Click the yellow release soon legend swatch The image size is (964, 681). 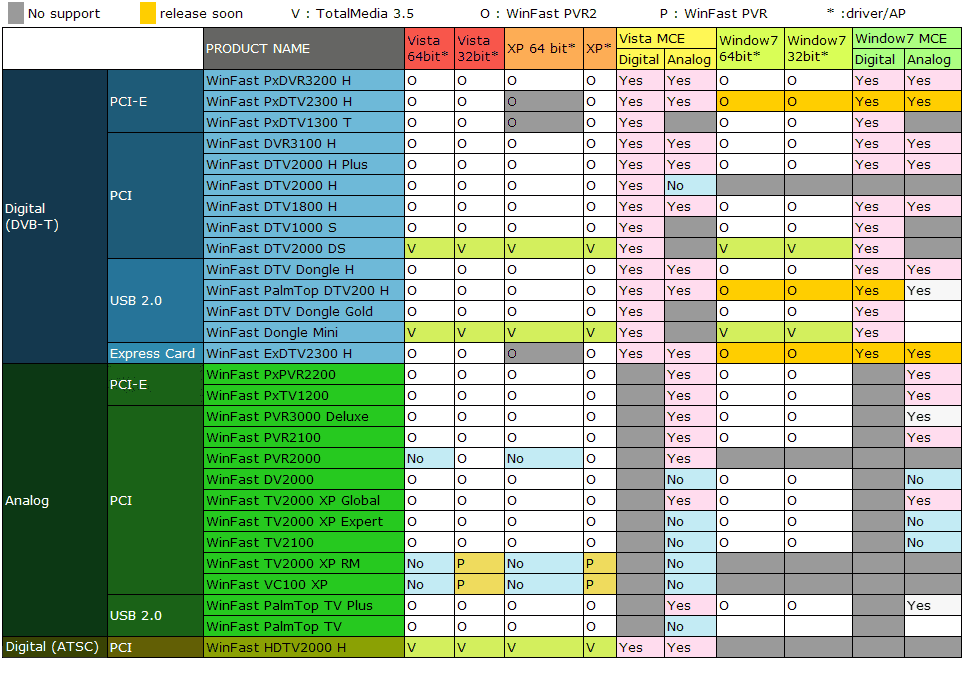point(148,13)
